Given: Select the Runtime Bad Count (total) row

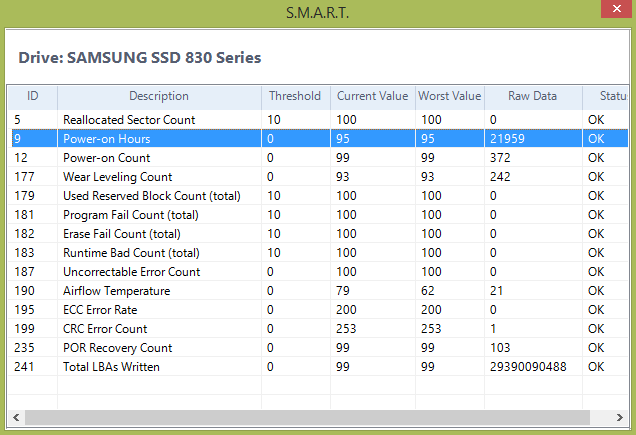Looking at the screenshot, I should click(318, 253).
